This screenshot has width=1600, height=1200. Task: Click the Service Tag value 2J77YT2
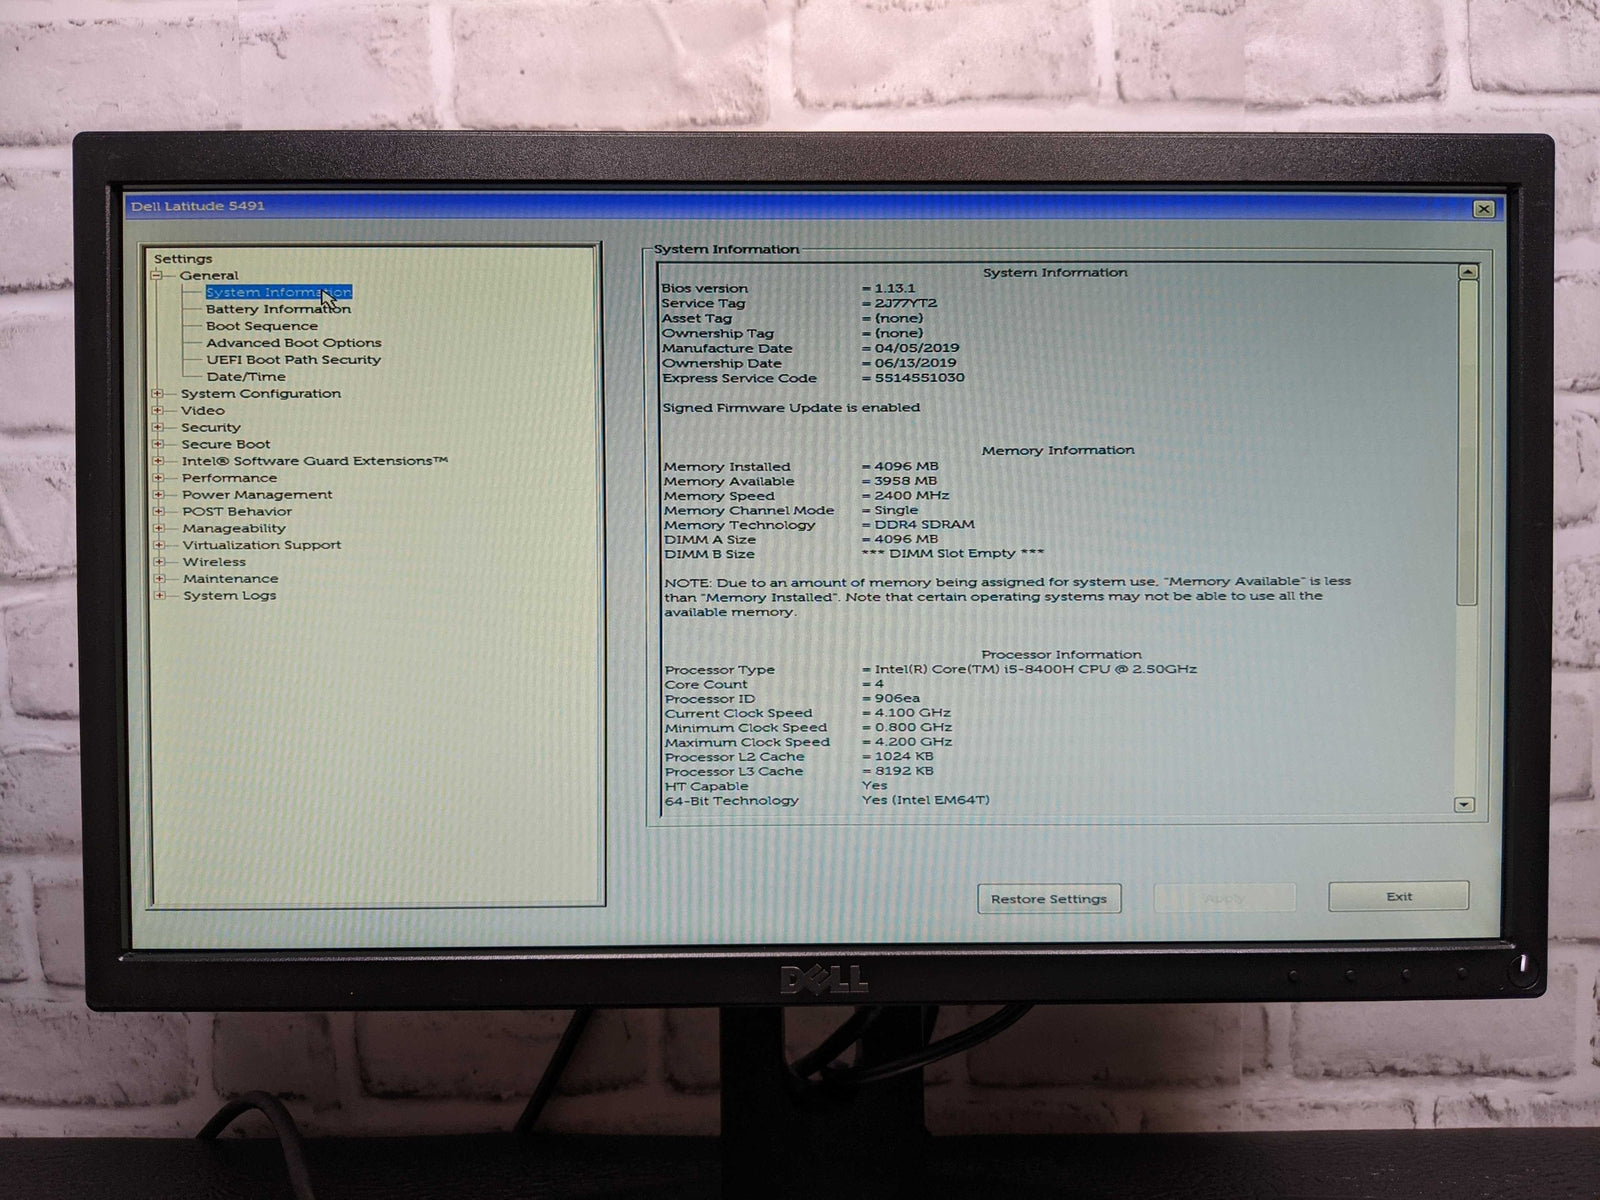tap(904, 303)
